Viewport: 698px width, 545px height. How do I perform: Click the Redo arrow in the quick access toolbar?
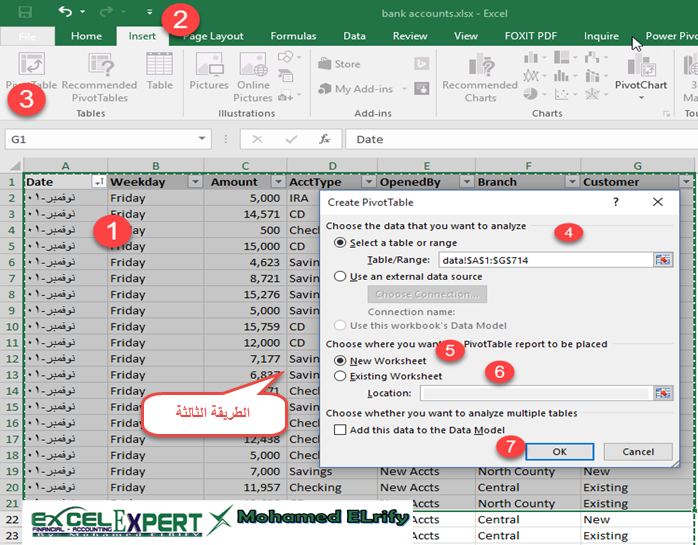[x=106, y=11]
